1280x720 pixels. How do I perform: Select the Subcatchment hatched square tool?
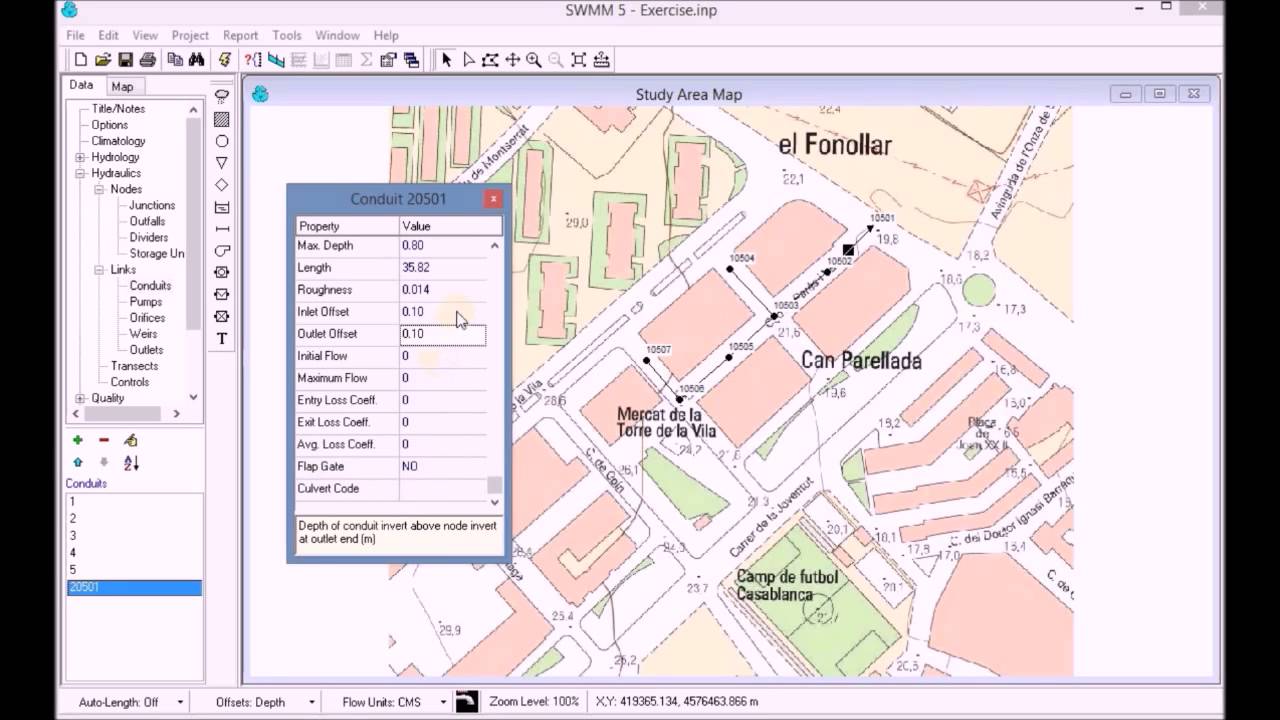(222, 119)
